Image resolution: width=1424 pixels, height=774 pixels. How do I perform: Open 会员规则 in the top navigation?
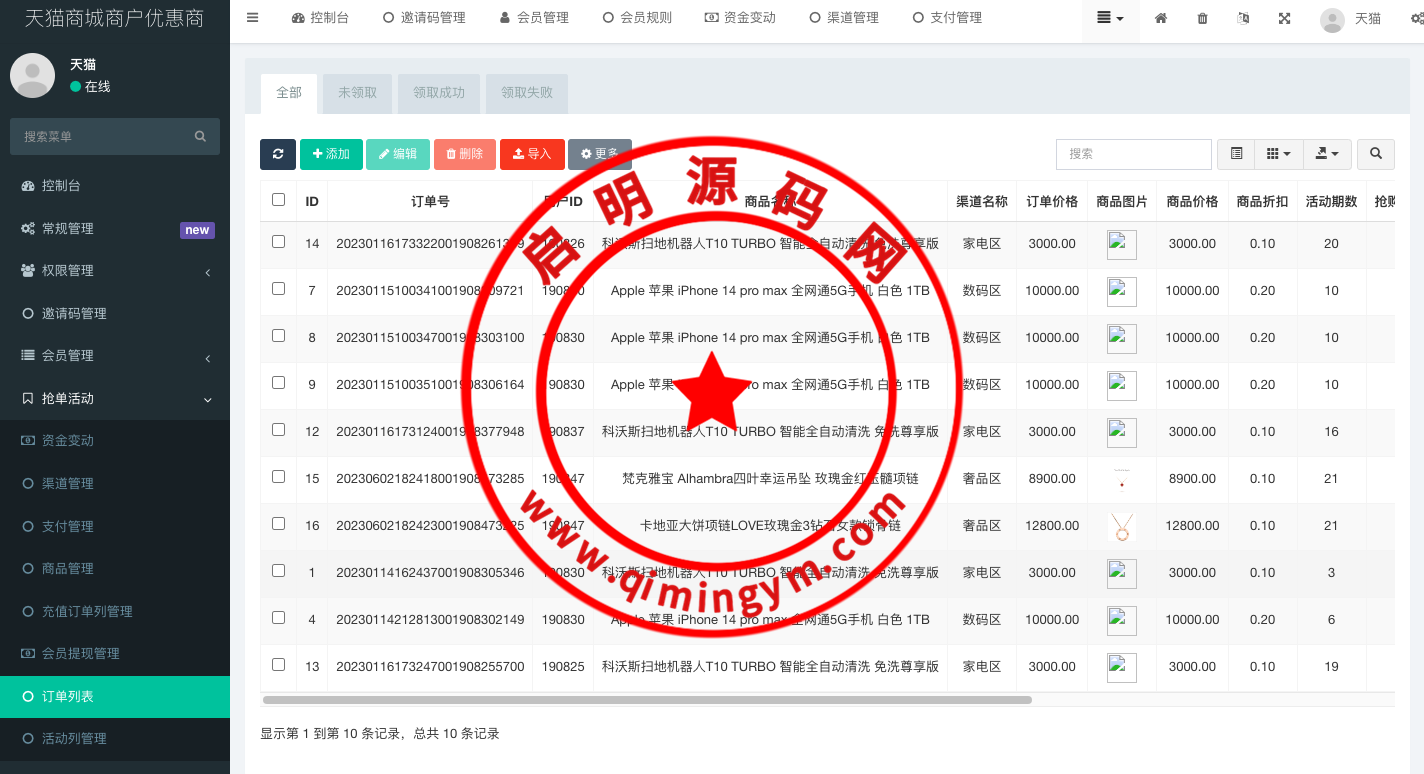(637, 18)
